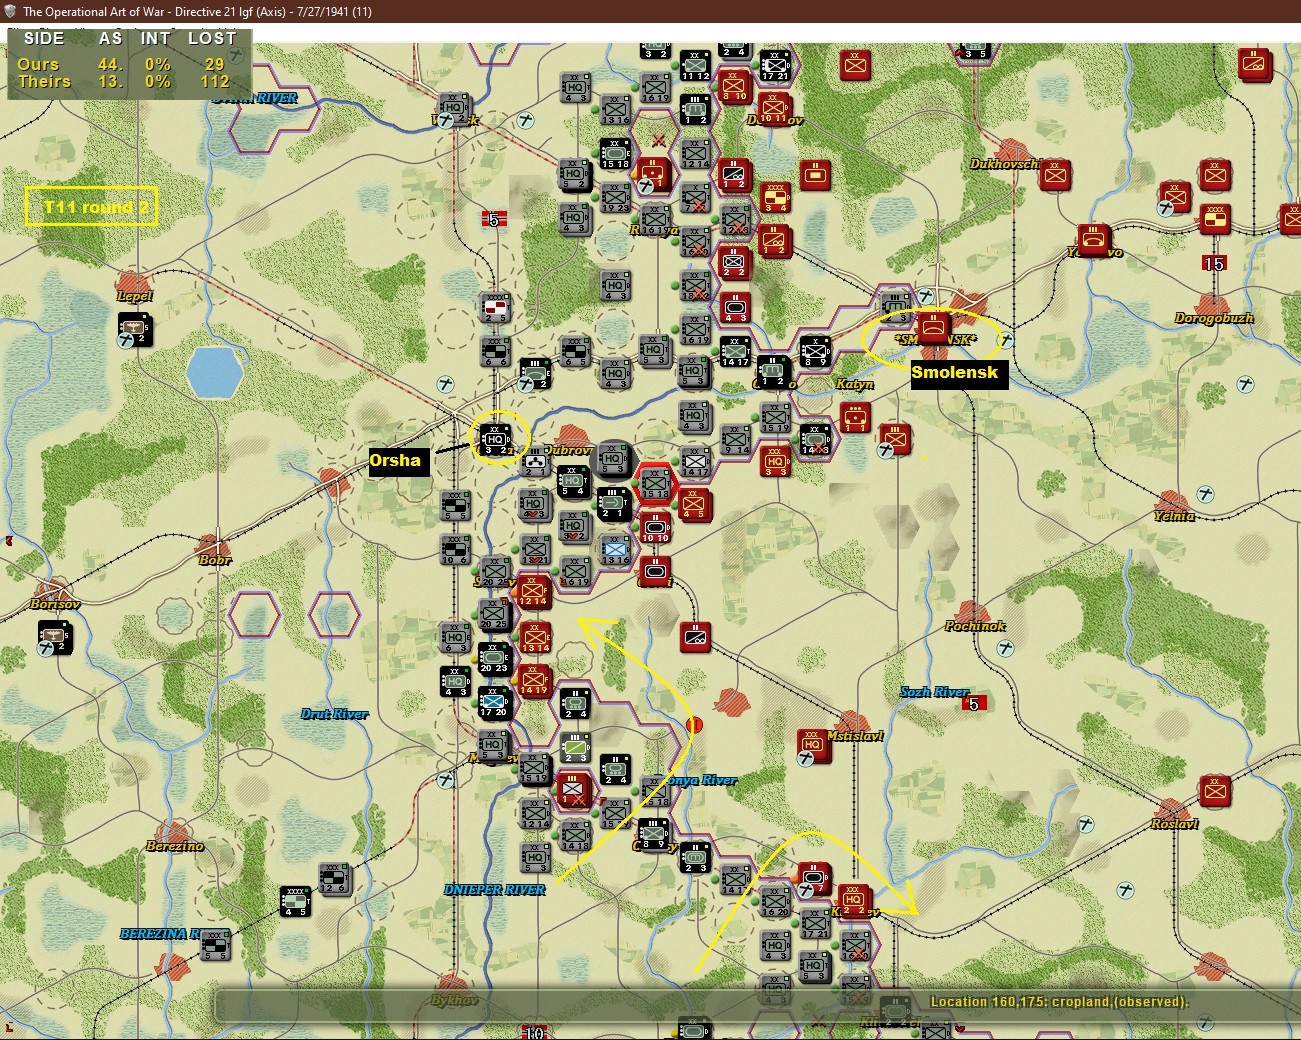The image size is (1301, 1040).
Task: Click the Bobr town label
Action: (215, 560)
